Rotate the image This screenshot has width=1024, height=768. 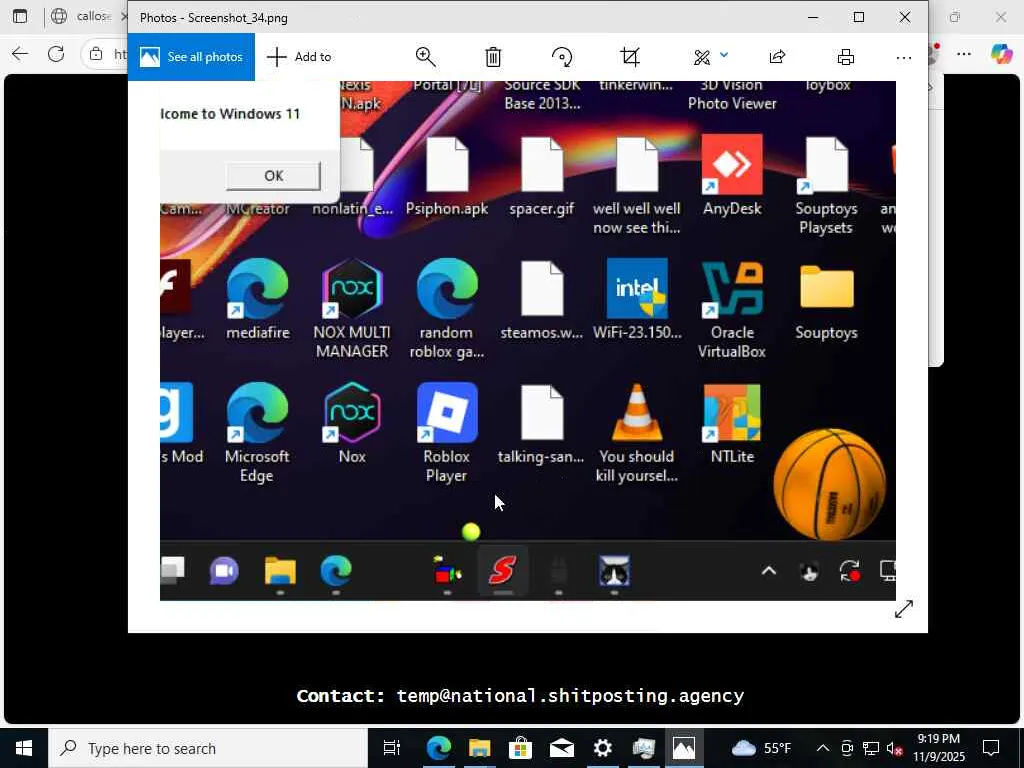[x=562, y=57]
